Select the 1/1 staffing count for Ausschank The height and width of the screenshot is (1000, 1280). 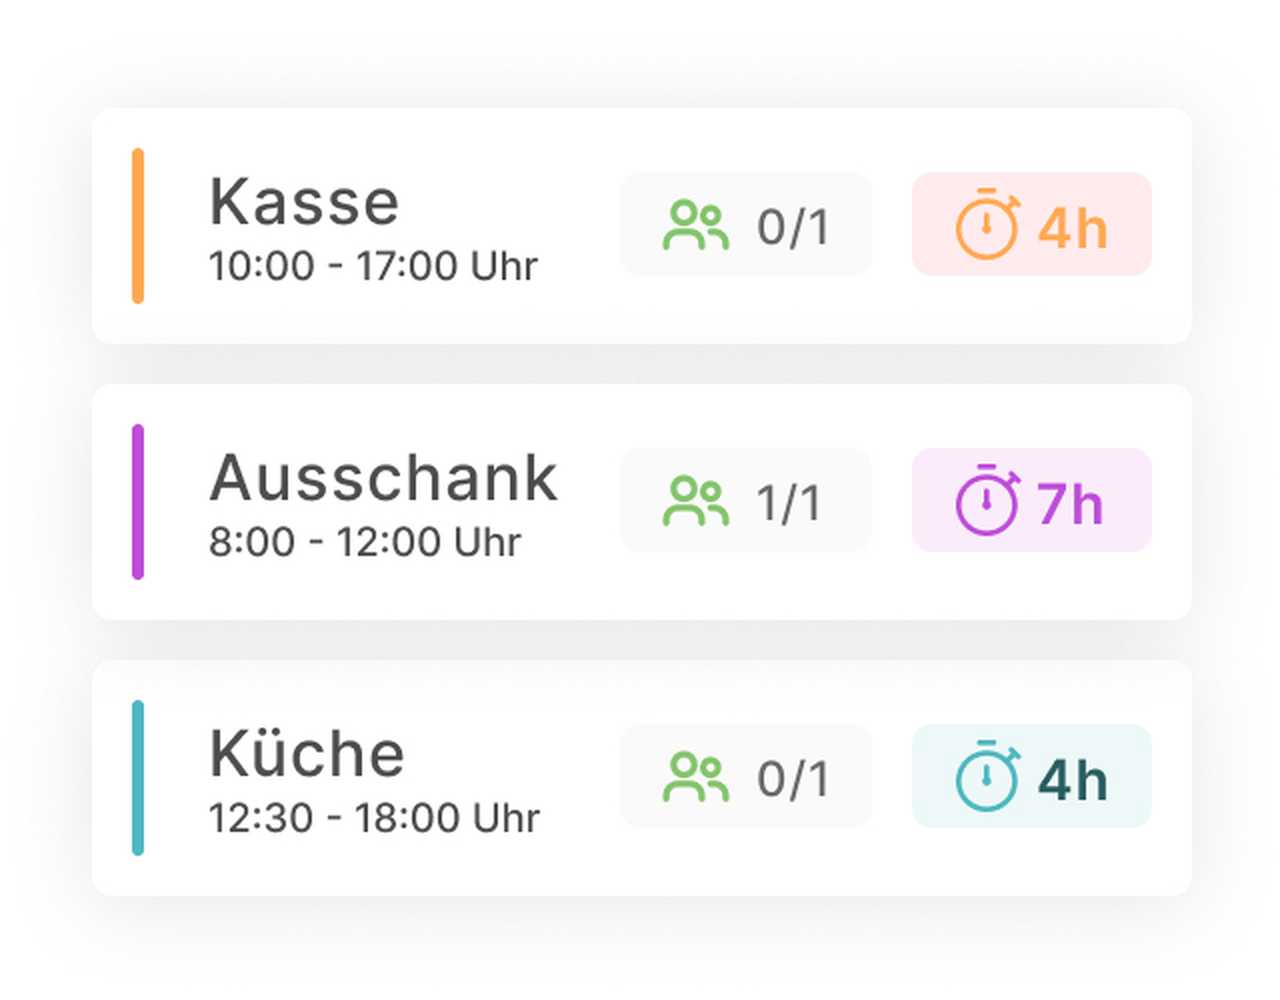point(789,503)
